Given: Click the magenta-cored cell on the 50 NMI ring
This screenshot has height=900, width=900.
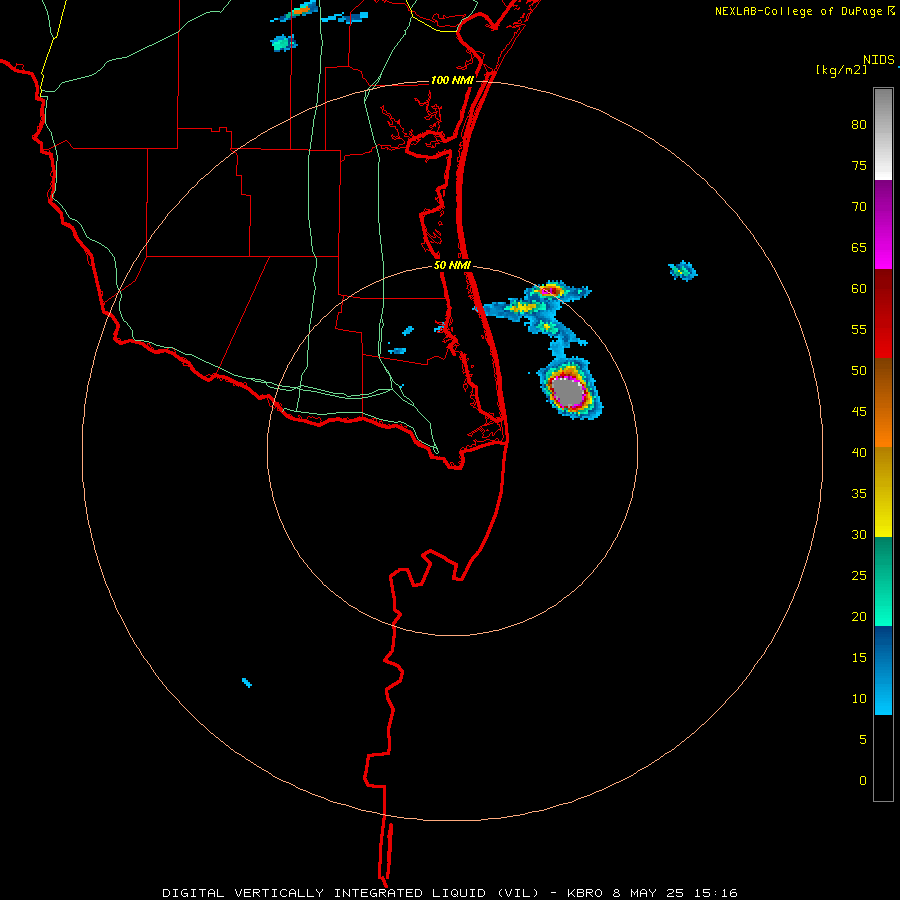Looking at the screenshot, I should tap(550, 291).
